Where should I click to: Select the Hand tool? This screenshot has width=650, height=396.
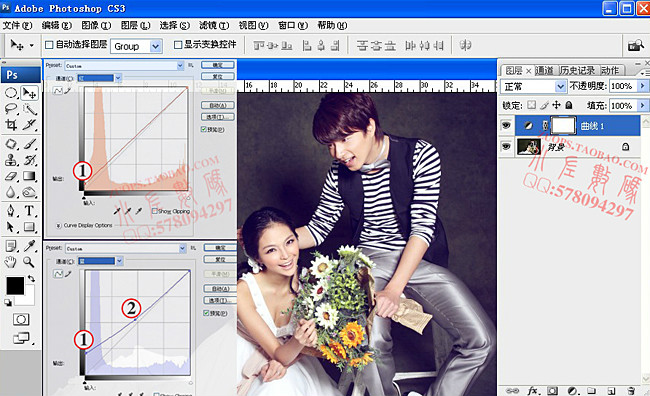point(11,262)
